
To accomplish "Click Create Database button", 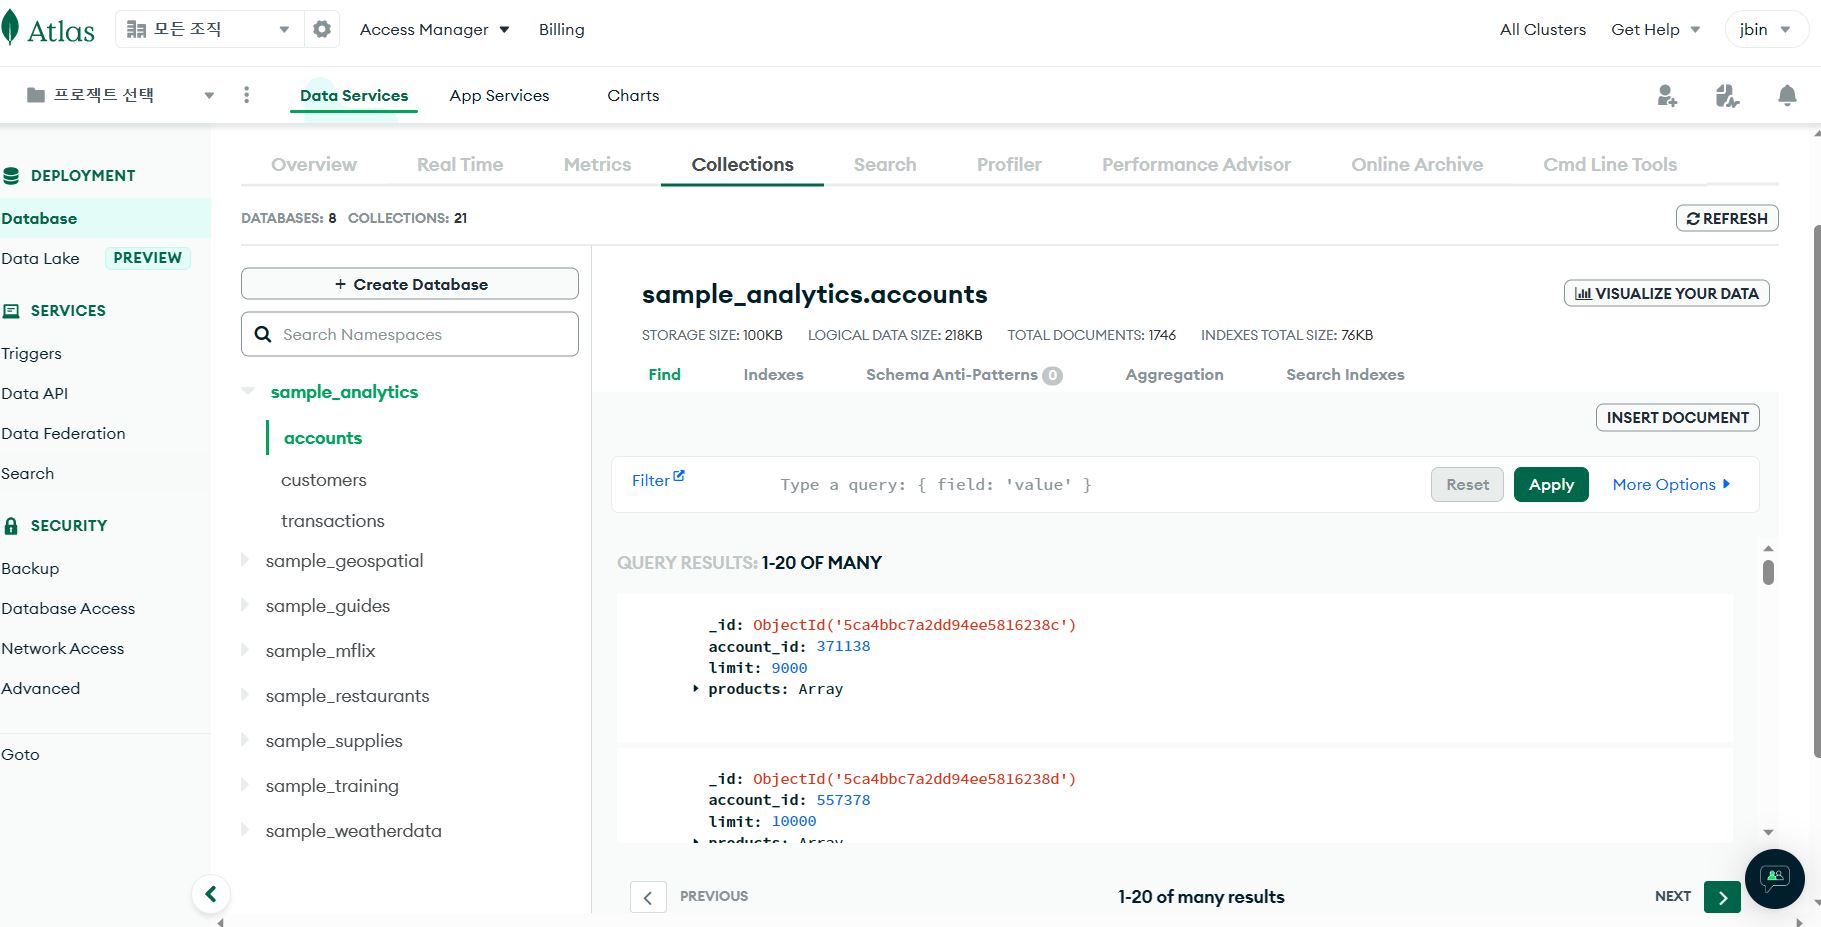I will point(410,284).
